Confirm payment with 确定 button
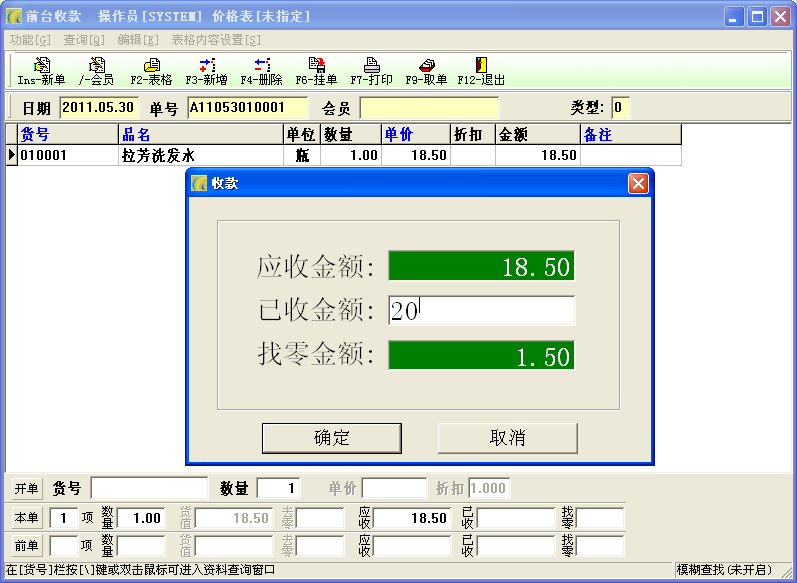The width and height of the screenshot is (797, 583). 331,438
